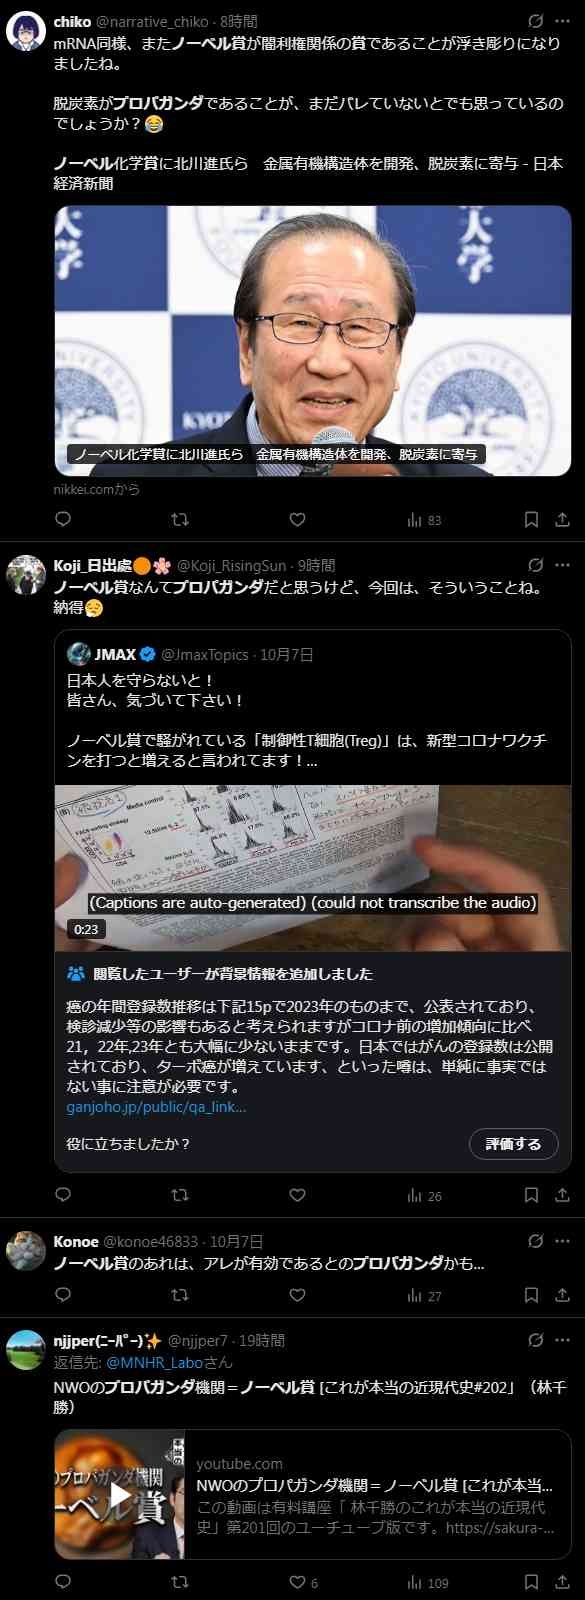
Task: Open @MNHR_Labo profile mention
Action: coord(155,1362)
